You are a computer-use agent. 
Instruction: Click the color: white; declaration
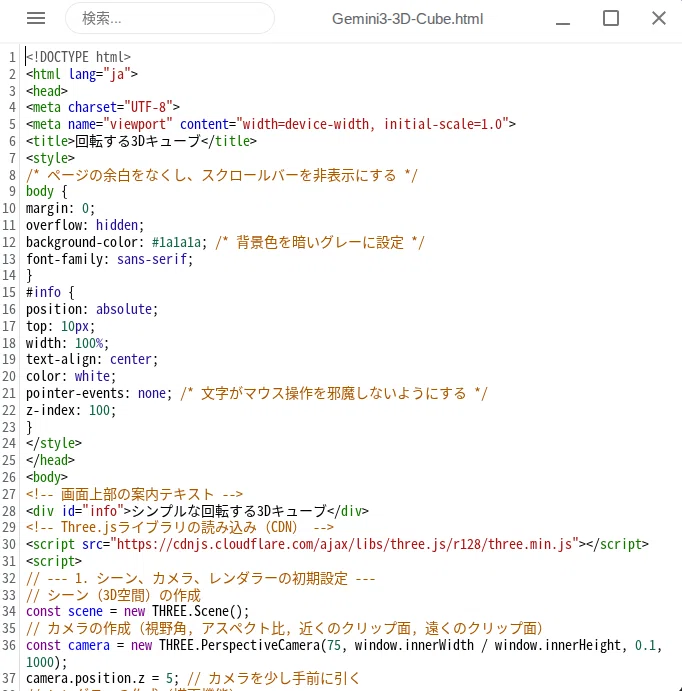[71, 376]
